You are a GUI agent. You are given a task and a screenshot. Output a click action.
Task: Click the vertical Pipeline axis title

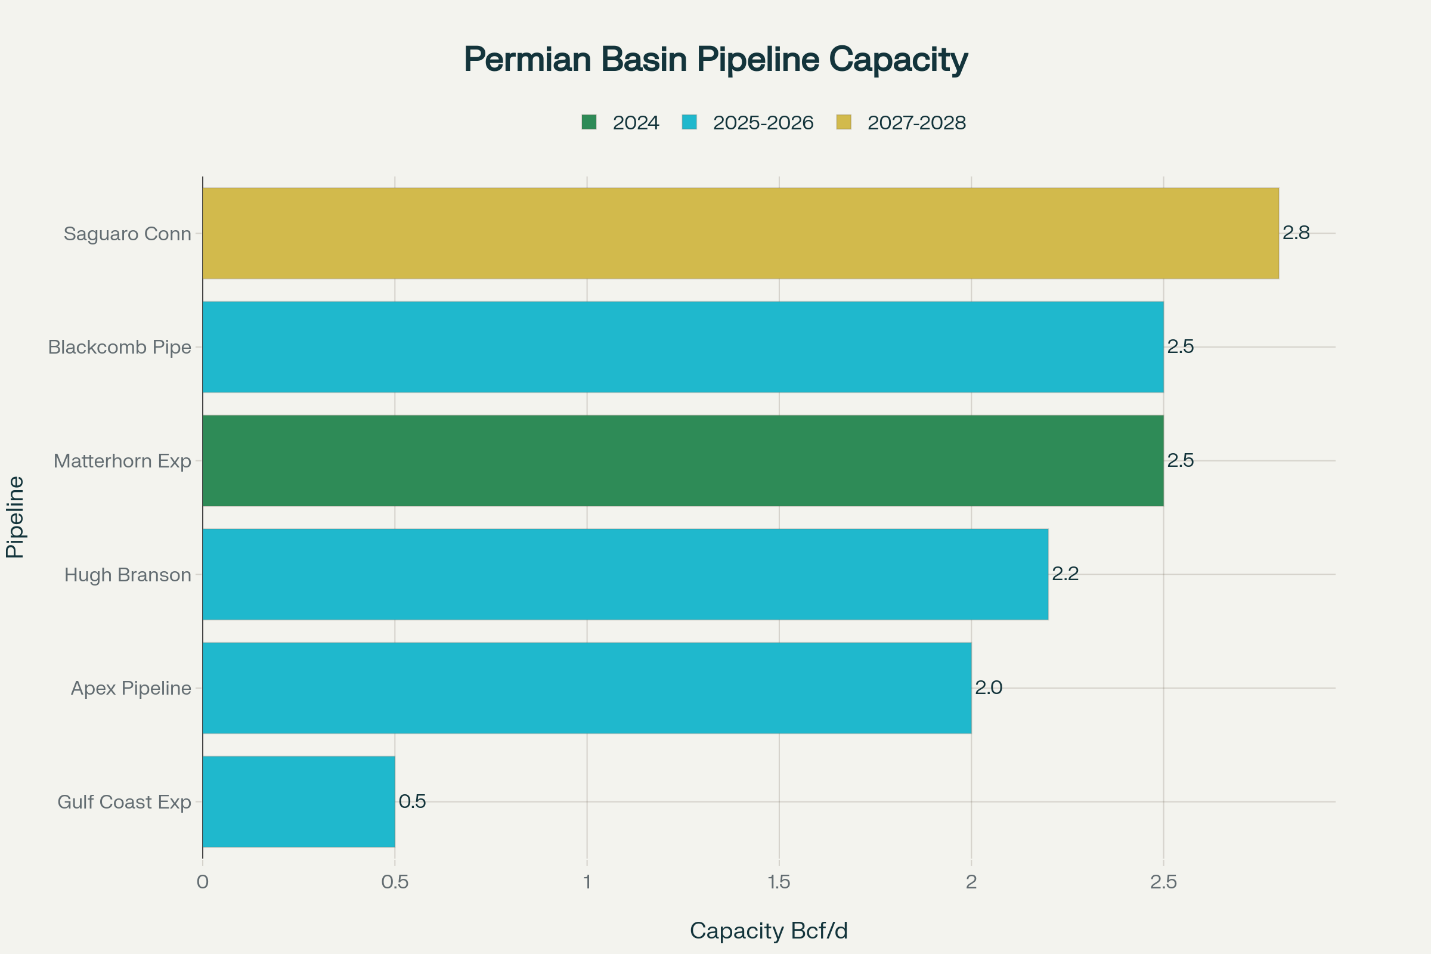pyautogui.click(x=15, y=517)
